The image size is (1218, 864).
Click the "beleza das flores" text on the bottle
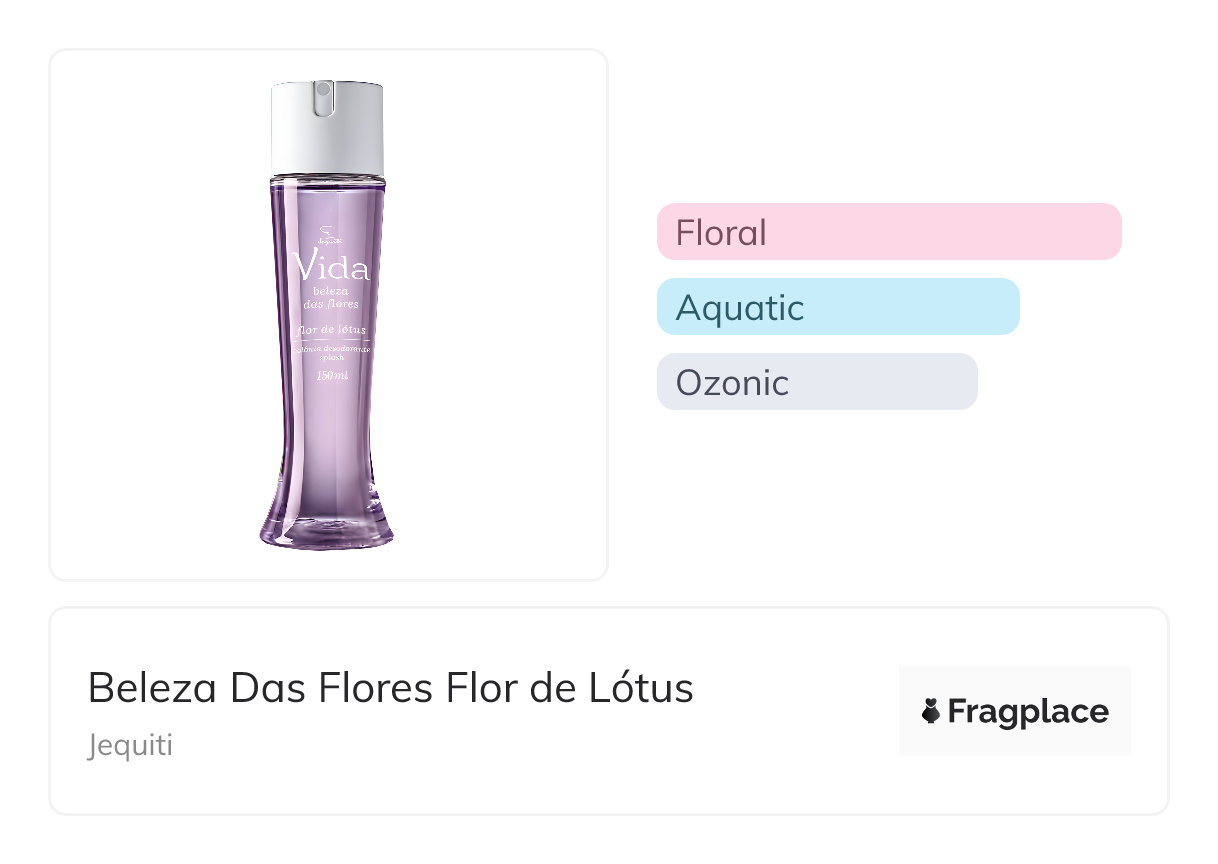pos(331,297)
